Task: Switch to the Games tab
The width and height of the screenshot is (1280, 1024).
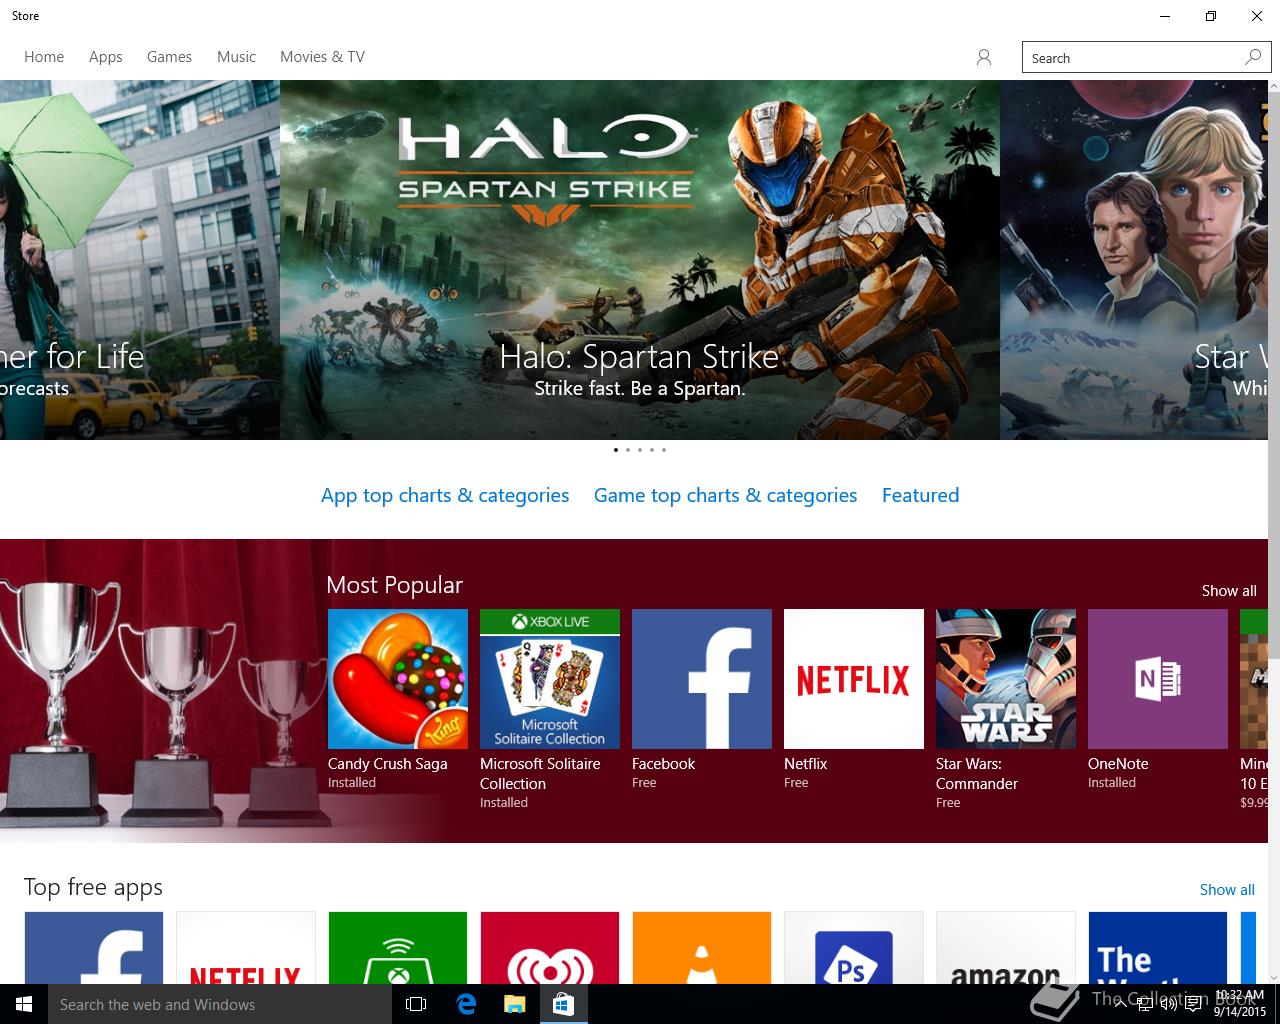Action: (x=169, y=57)
